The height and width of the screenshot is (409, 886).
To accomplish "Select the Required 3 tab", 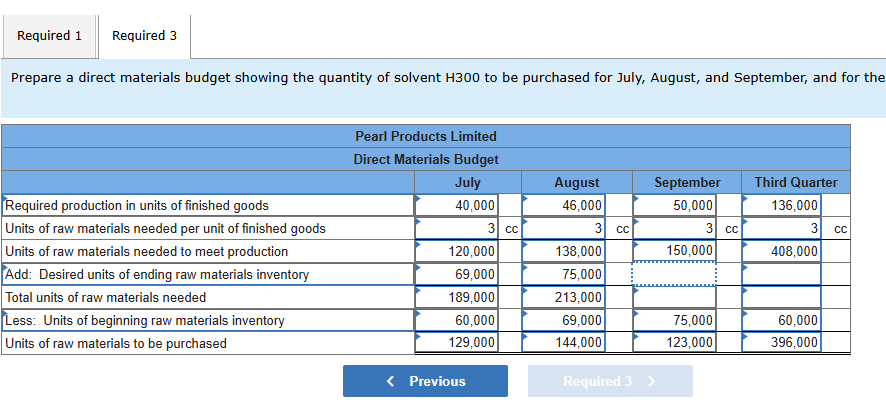I will pyautogui.click(x=144, y=36).
